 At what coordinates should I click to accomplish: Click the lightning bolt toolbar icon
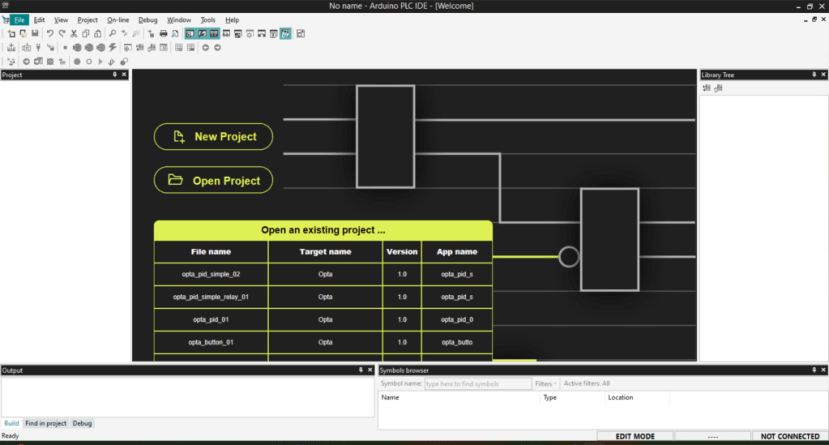[113, 48]
